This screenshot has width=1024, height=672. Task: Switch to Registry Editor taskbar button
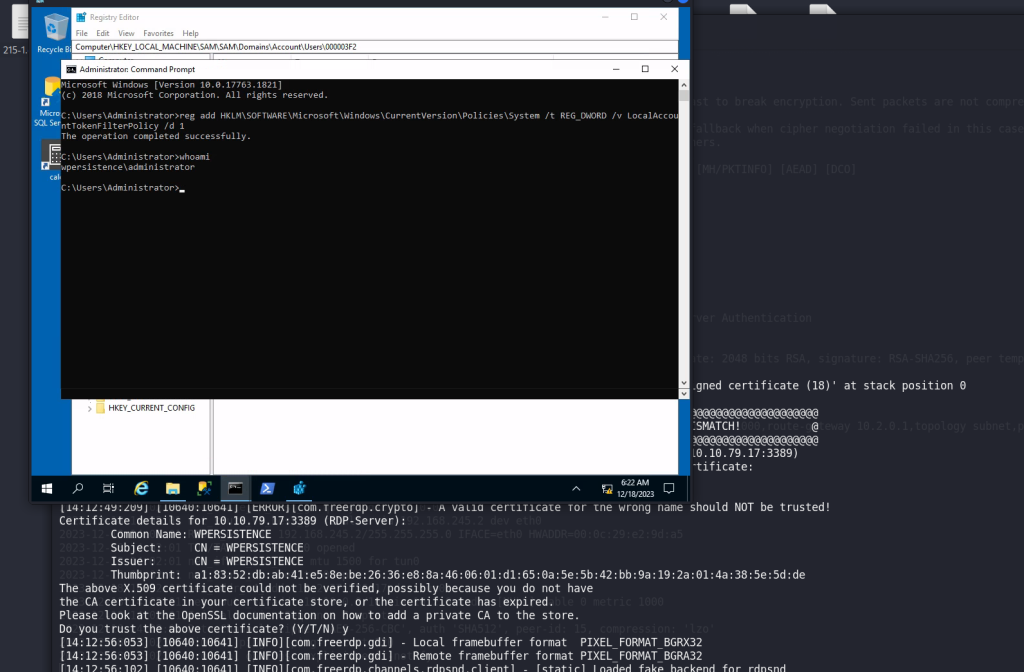tap(299, 488)
